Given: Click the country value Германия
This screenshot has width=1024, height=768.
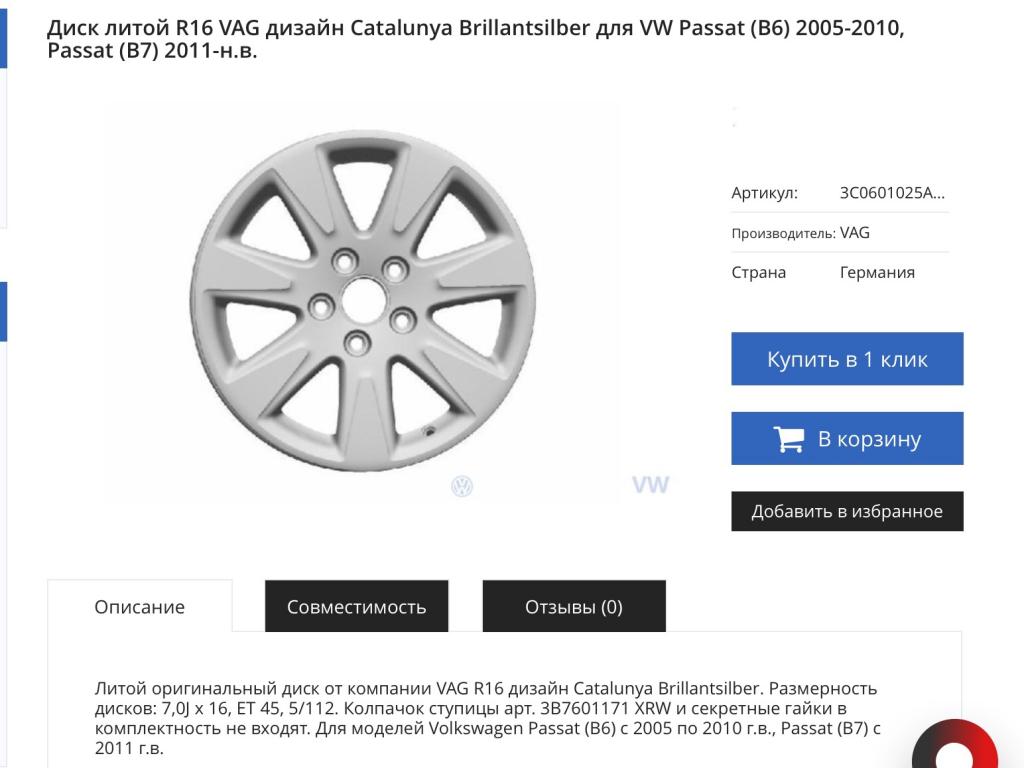Looking at the screenshot, I should 877,272.
